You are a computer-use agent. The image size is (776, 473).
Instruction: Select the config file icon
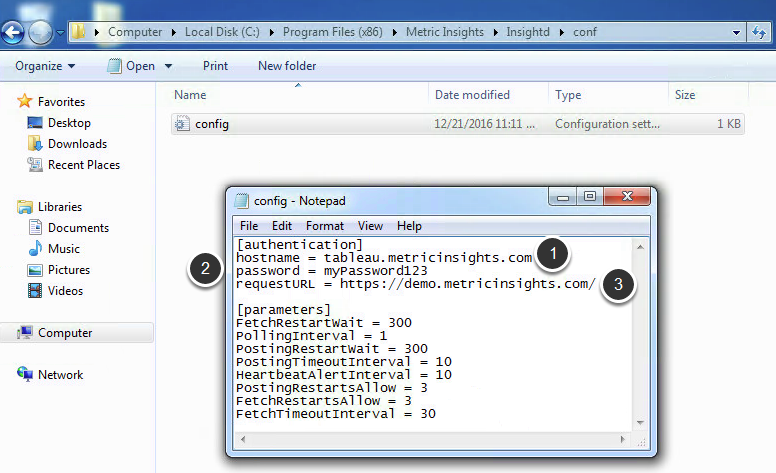182,124
